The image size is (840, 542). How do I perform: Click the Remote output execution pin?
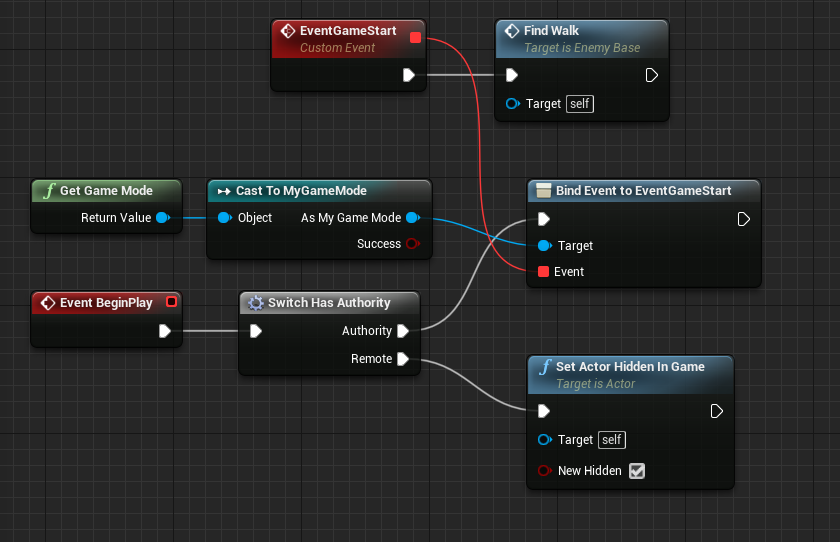click(x=403, y=359)
